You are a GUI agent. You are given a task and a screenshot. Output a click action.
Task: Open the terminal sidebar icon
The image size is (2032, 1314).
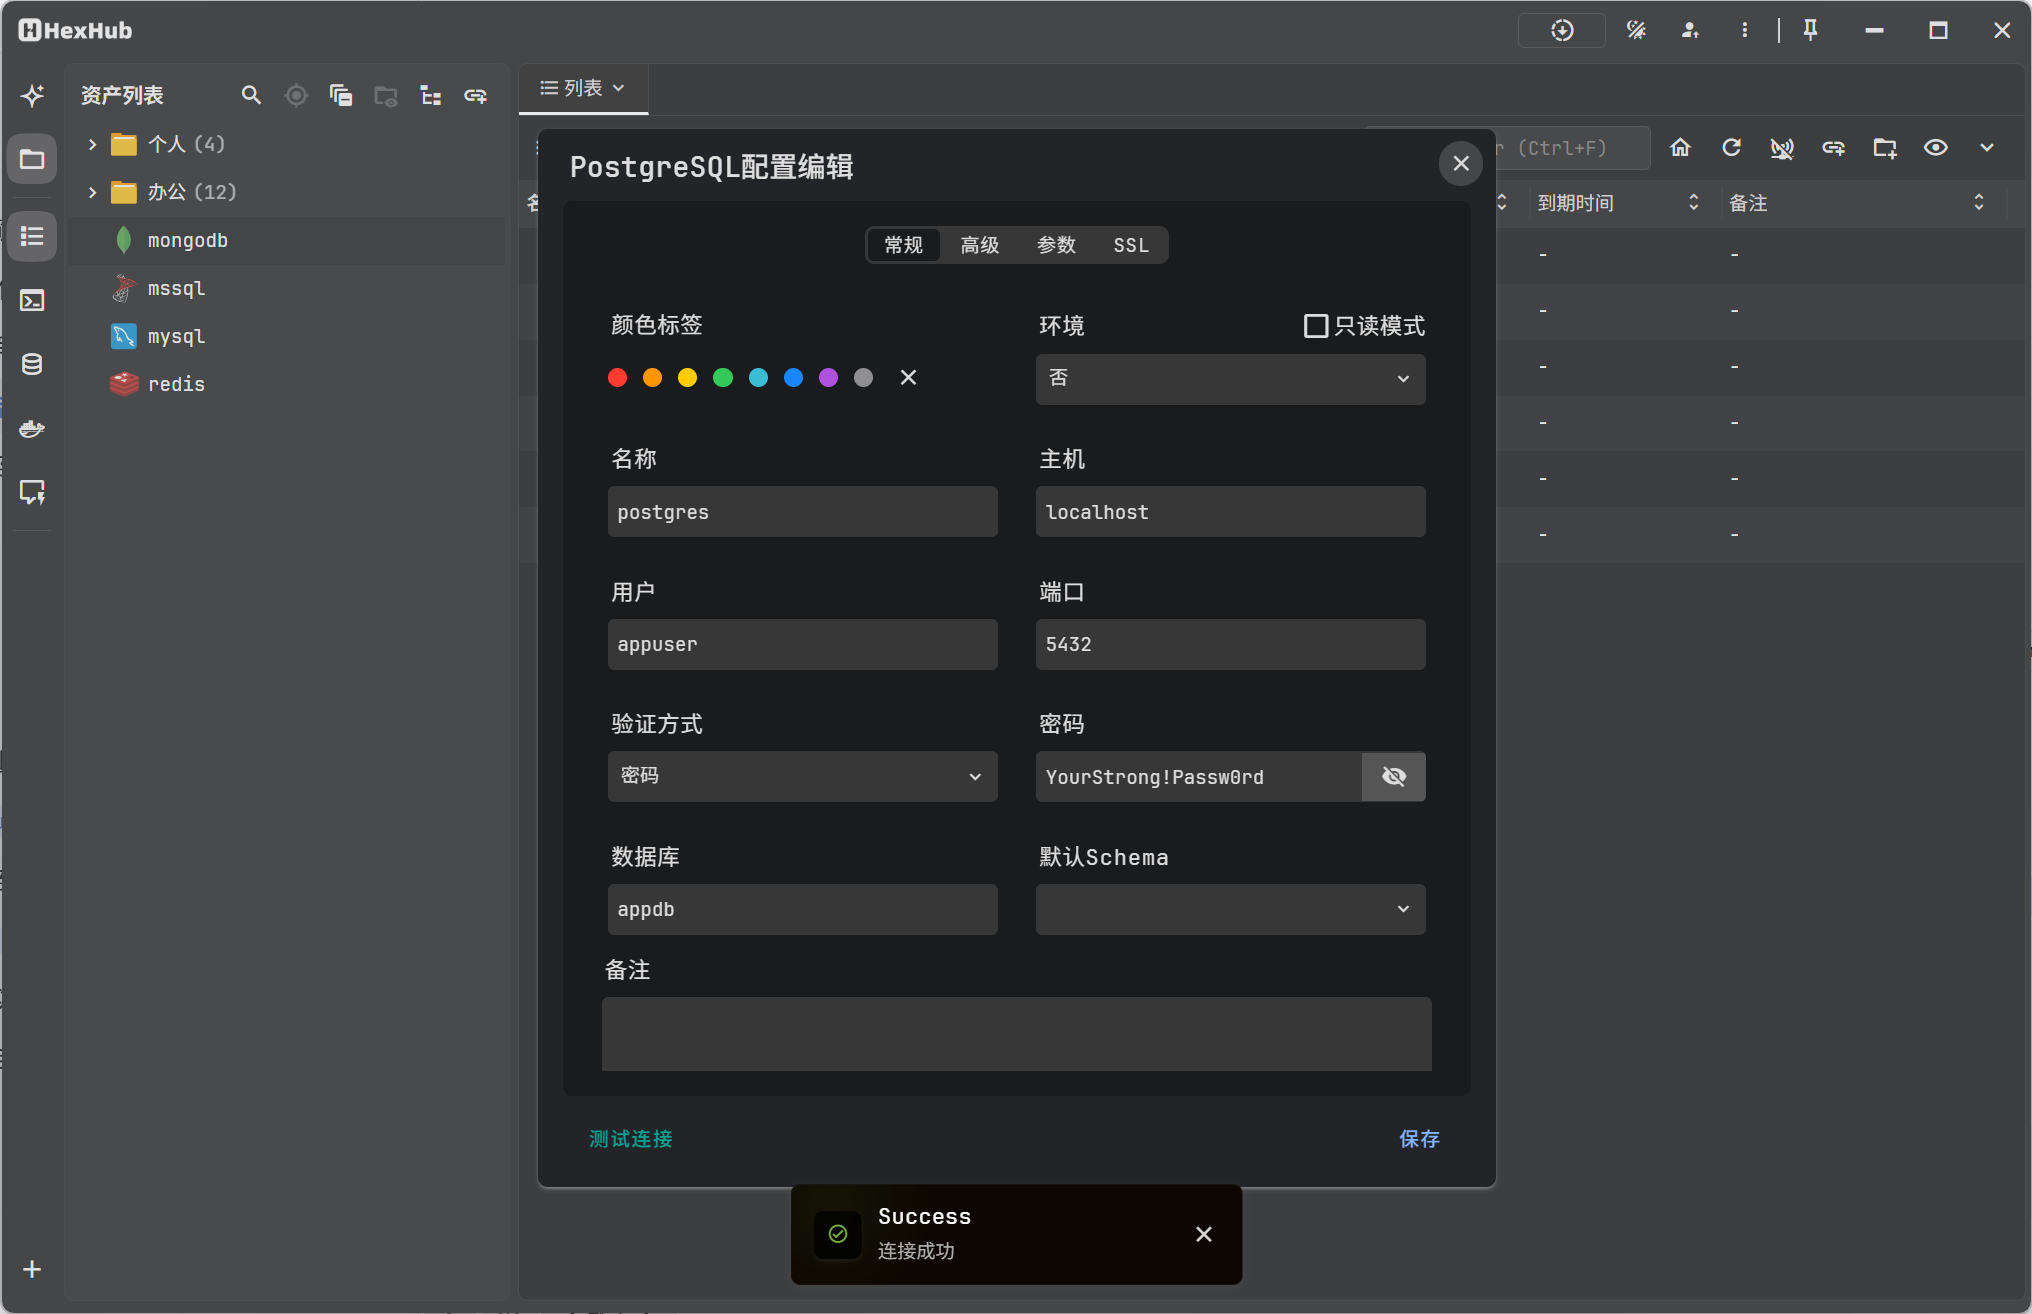coord(32,300)
